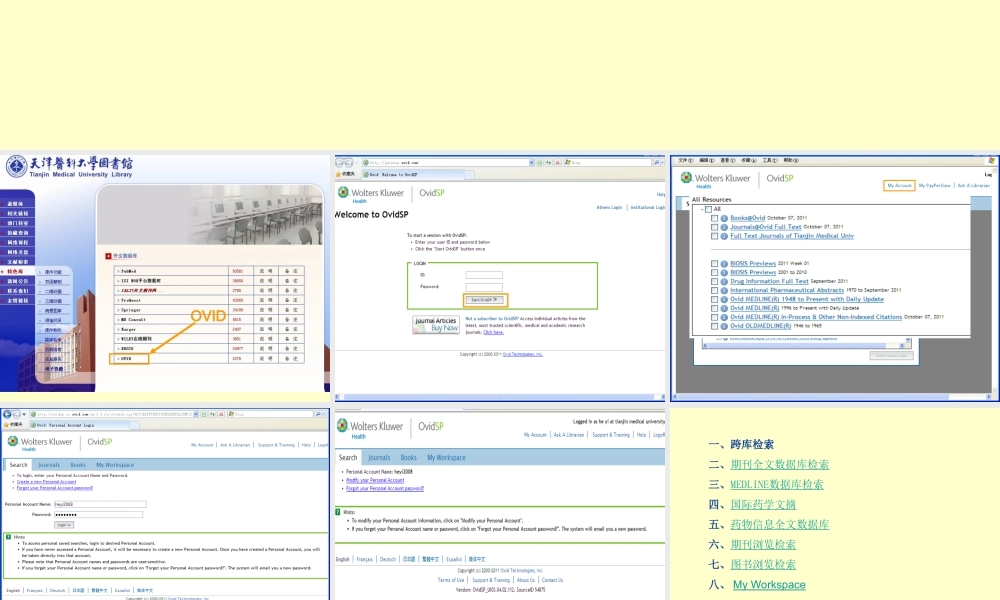Click the Journal Articles Buy Now graphic
Viewport: 1000px width, 600px height.
pyautogui.click(x=435, y=324)
